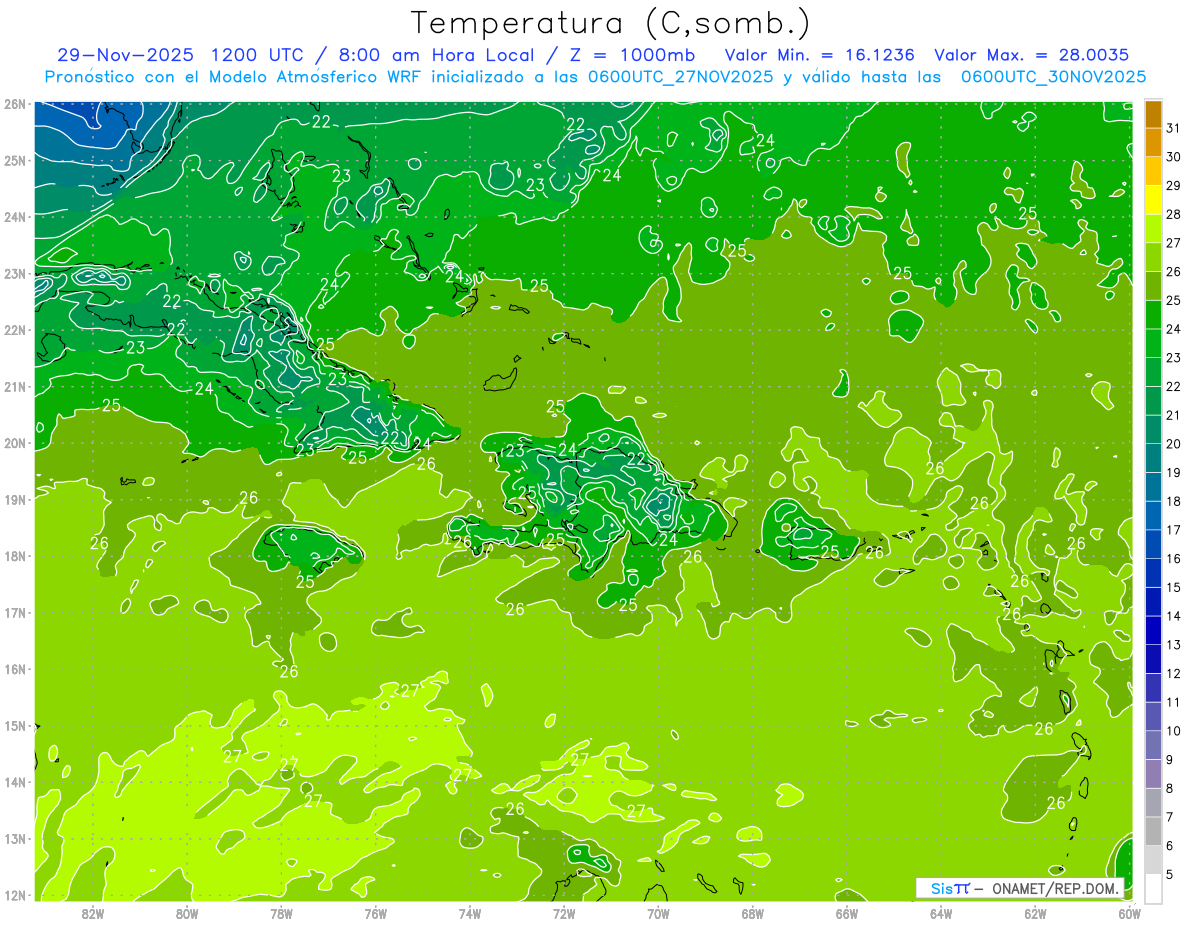Viewport: 1200px width, 927px height.
Task: Click the 31 value on the color scale
Action: (x=1174, y=128)
